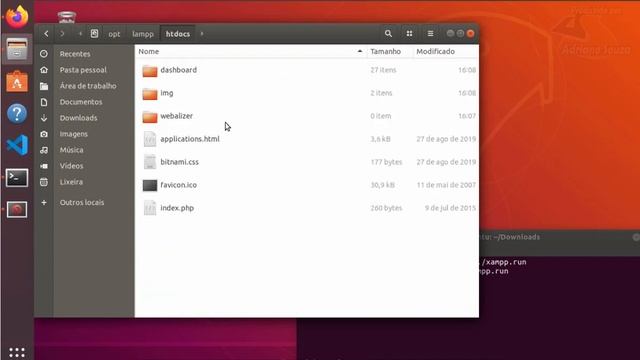Open the hamburger options menu
Image resolution: width=640 pixels, height=360 pixels.
(x=430, y=33)
